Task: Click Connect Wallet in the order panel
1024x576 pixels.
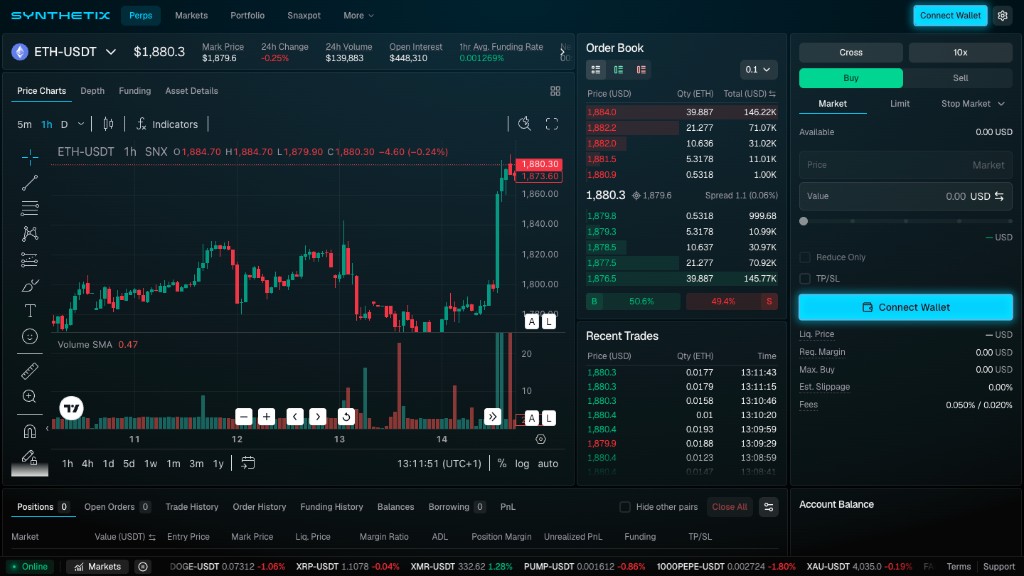Action: tap(906, 307)
